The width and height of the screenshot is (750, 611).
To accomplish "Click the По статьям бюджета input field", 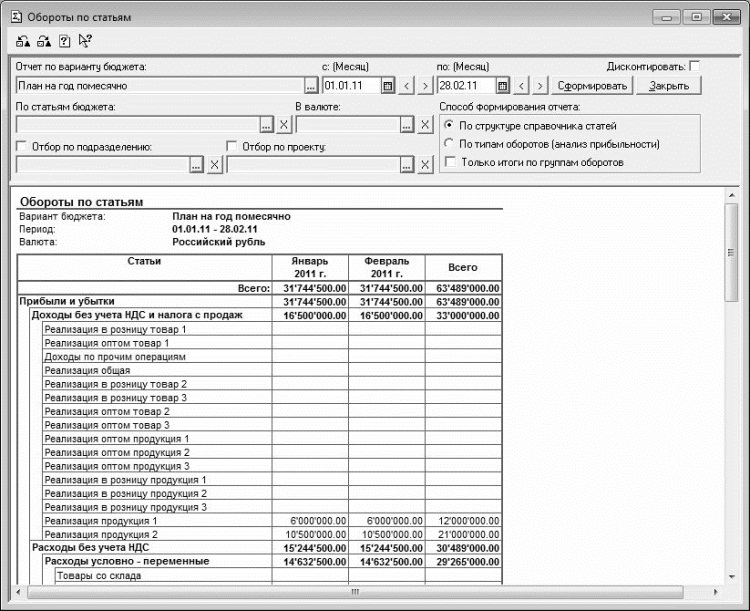I will tap(138, 125).
